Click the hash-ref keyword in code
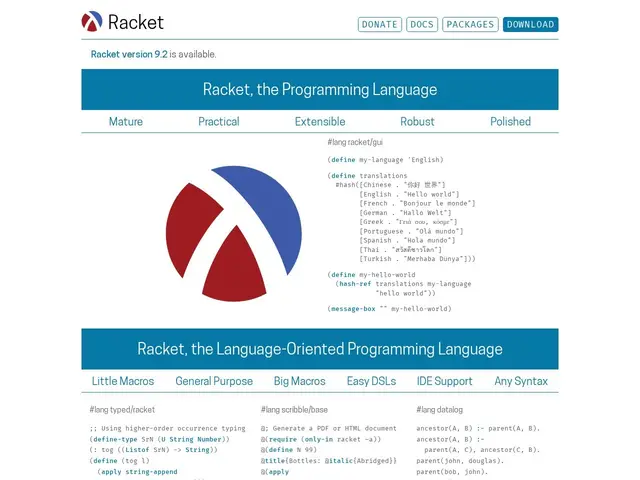The width and height of the screenshot is (640, 480). point(355,284)
